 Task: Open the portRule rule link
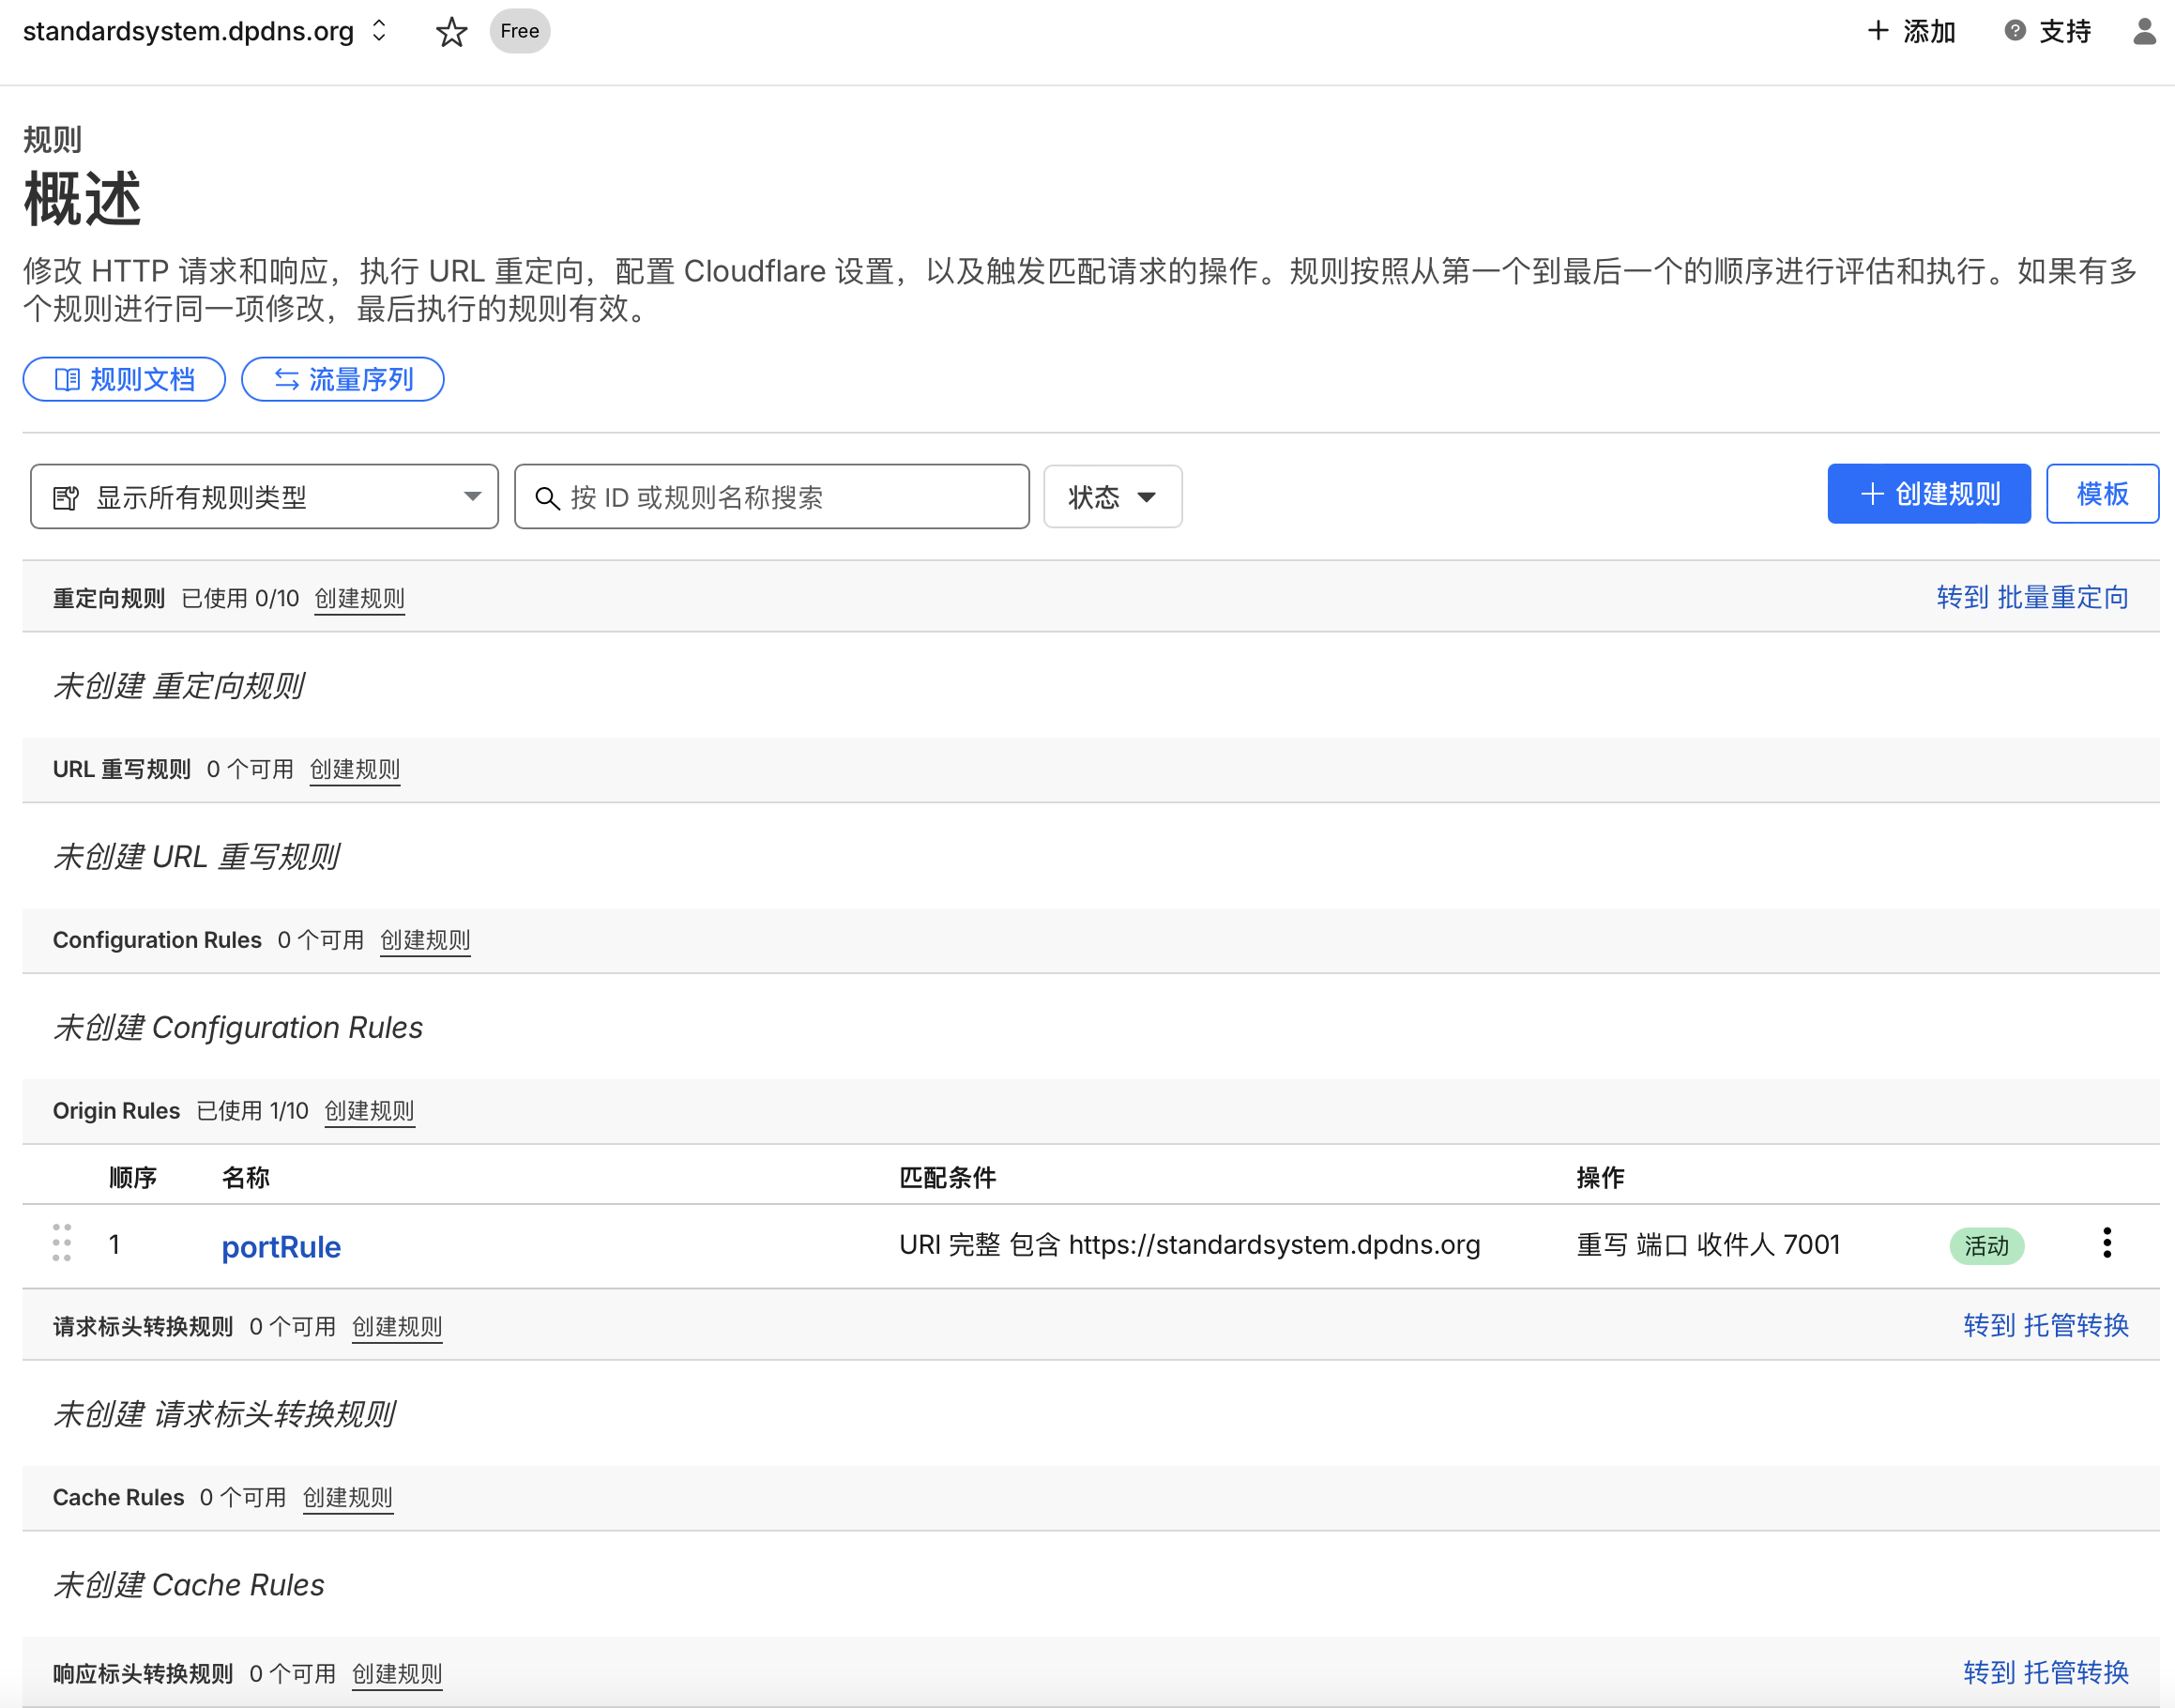click(x=281, y=1247)
